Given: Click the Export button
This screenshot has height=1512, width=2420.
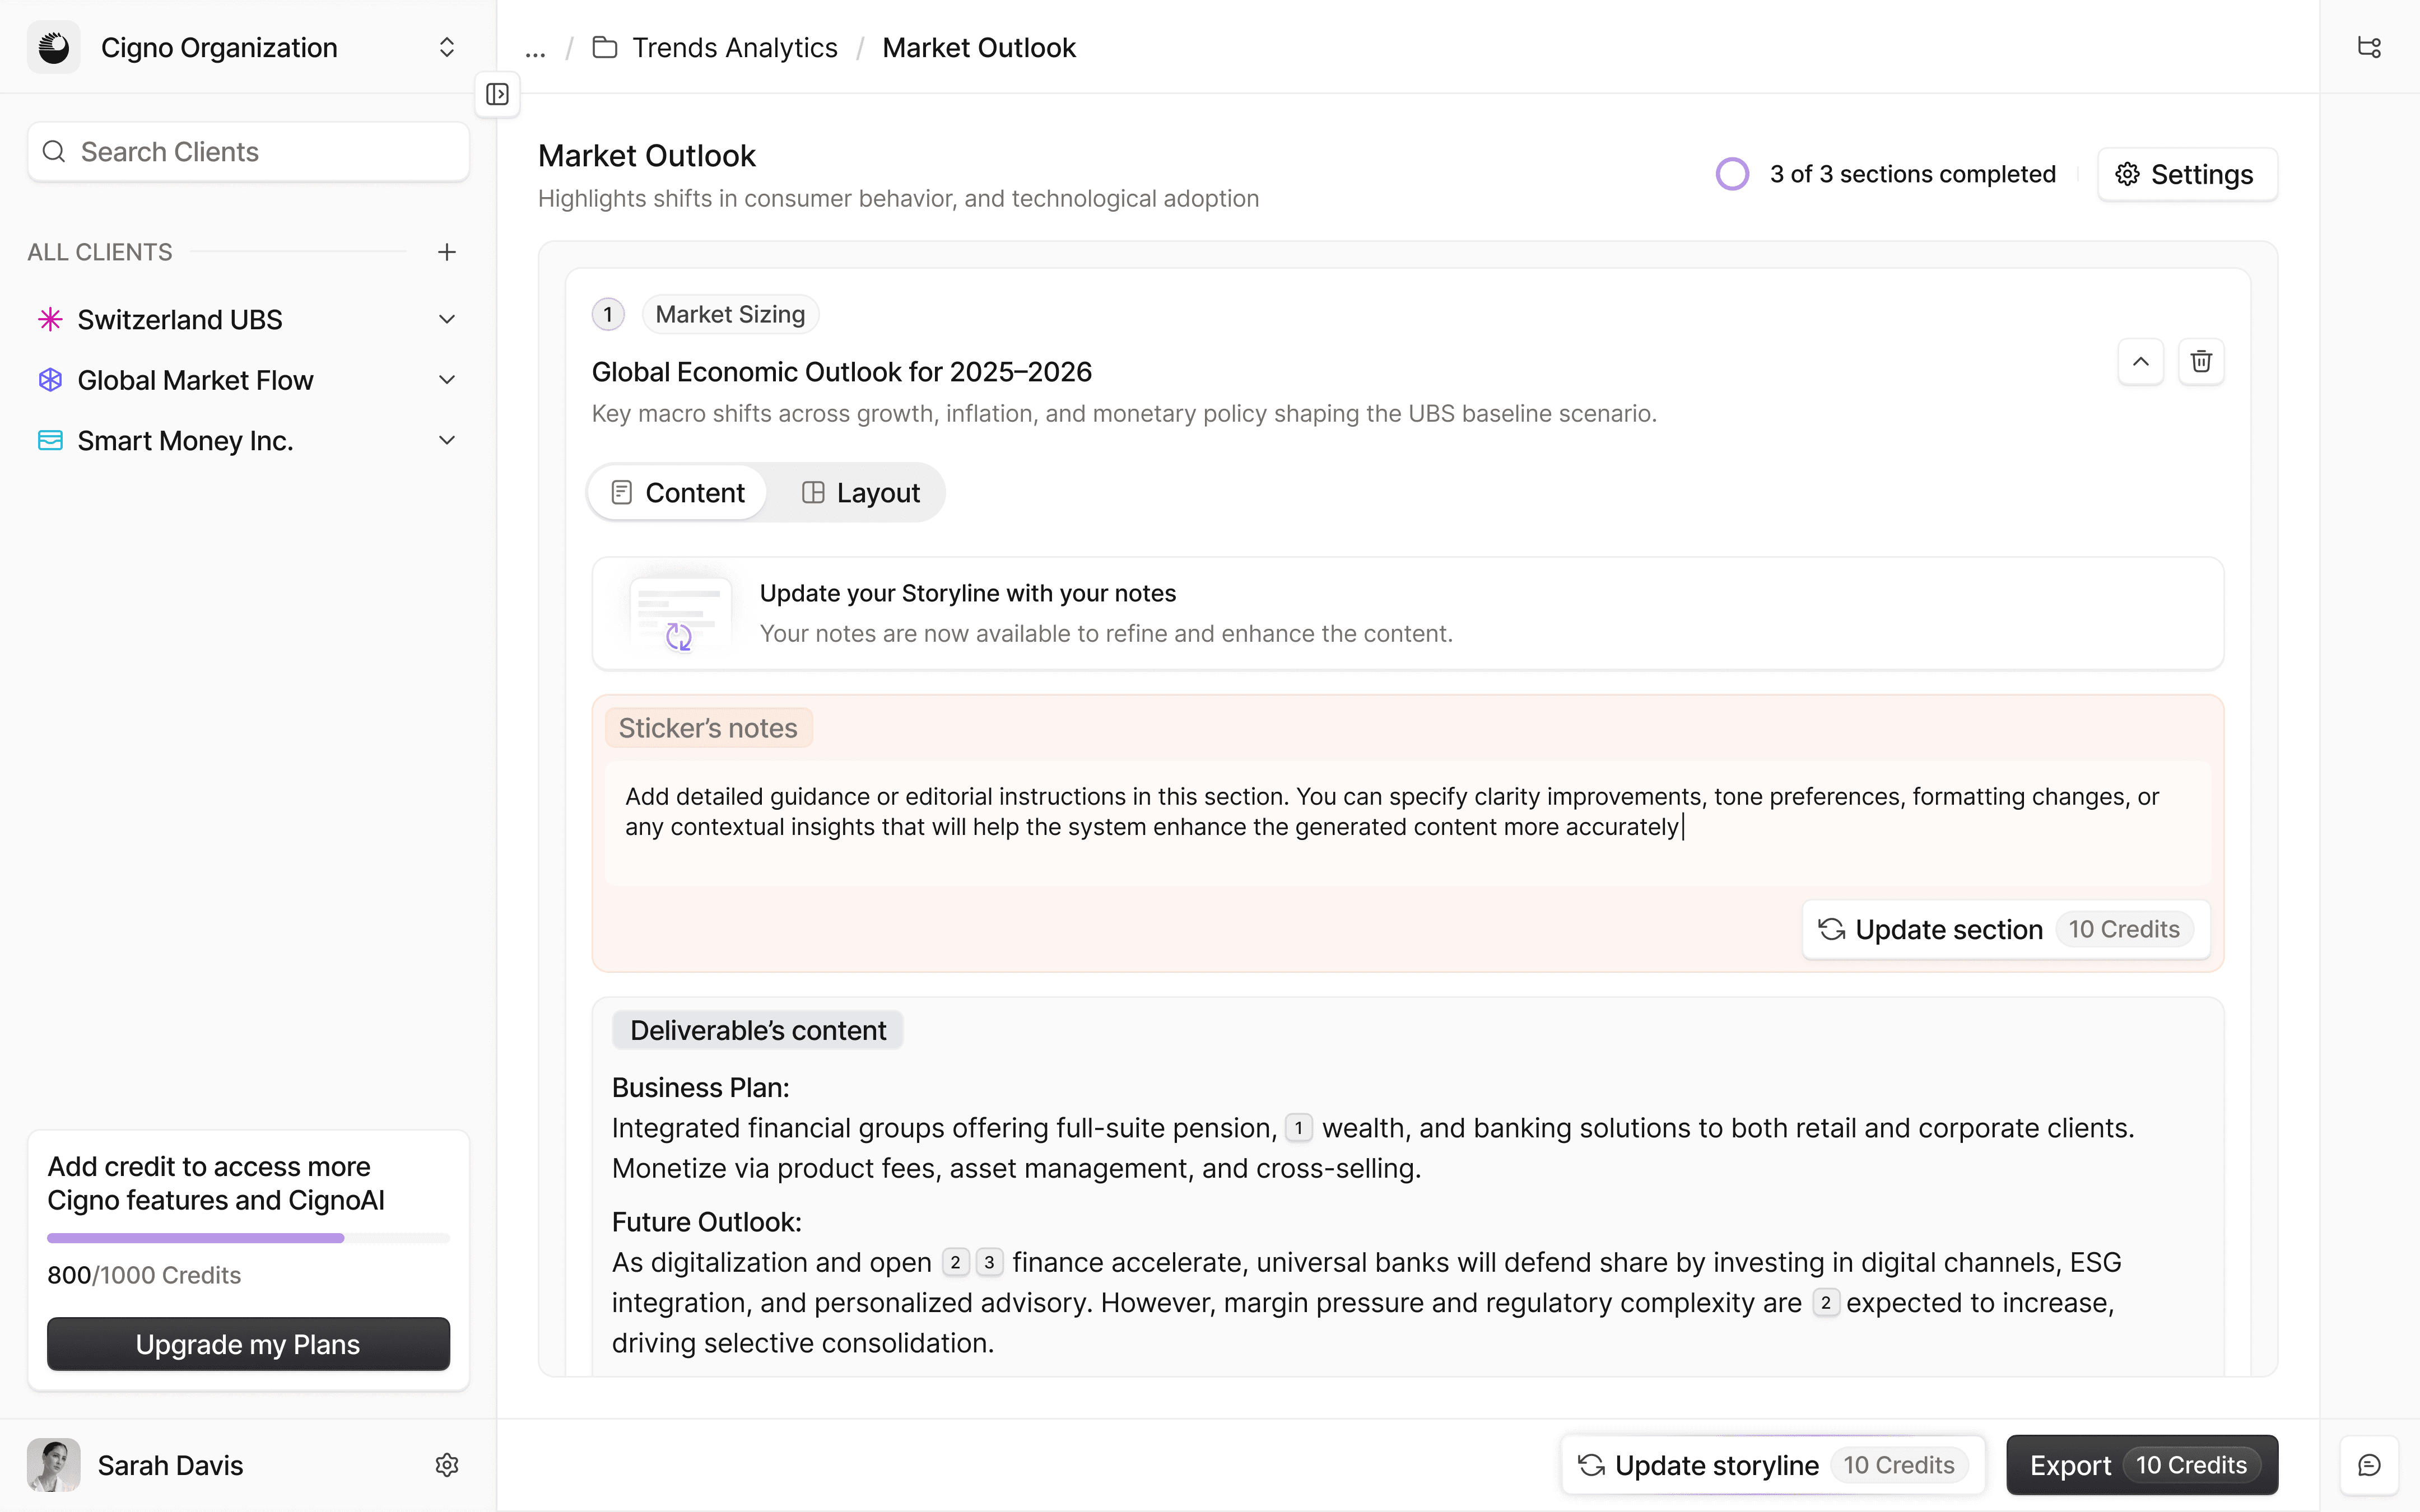Looking at the screenshot, I should click(2141, 1465).
